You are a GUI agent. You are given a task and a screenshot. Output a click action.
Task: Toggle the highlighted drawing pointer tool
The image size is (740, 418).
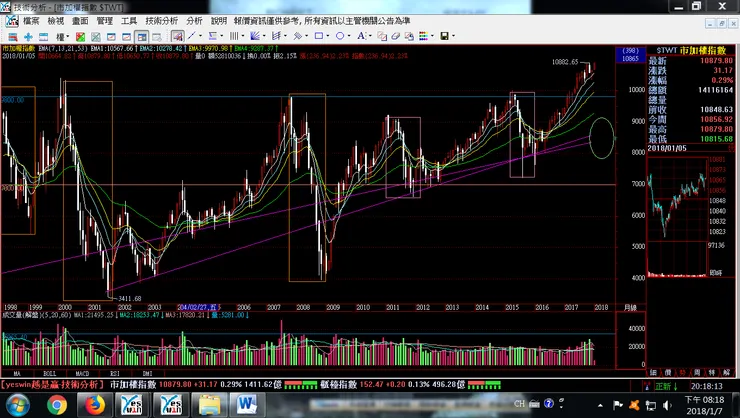click(x=177, y=36)
